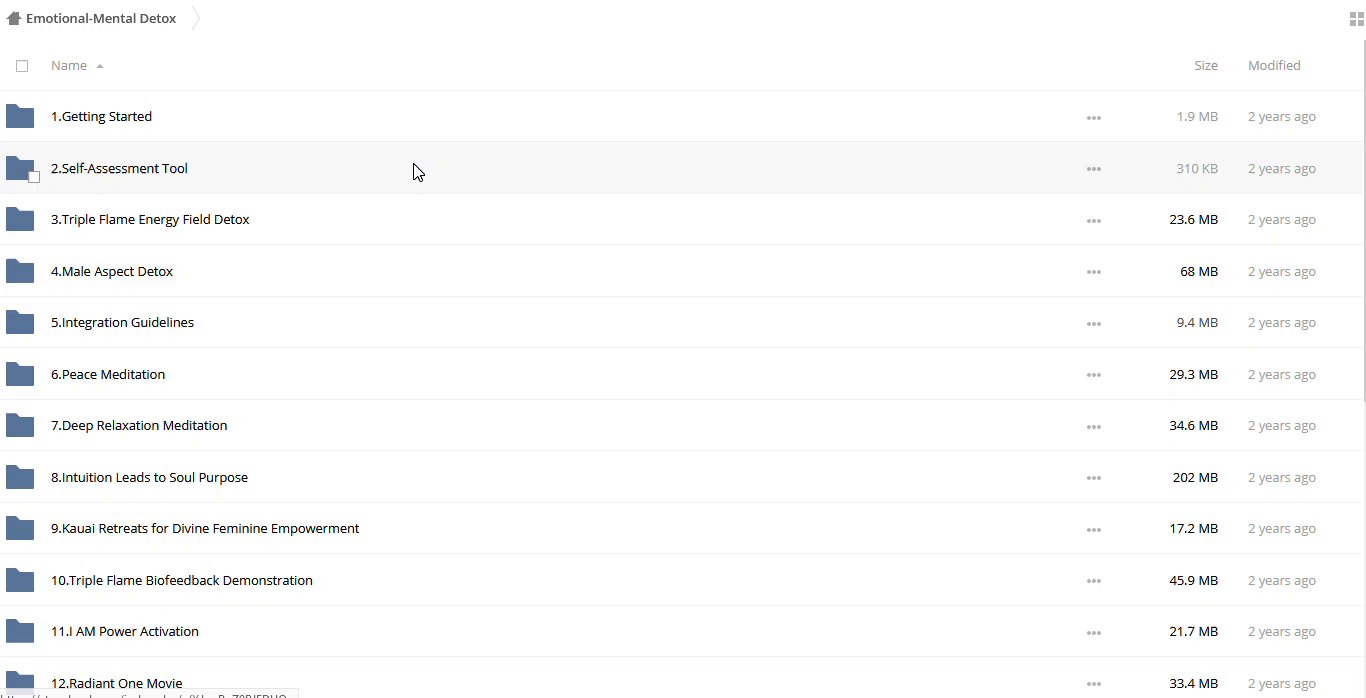The height and width of the screenshot is (698, 1366).
Task: Expand the options menu for 10.Triple Flame Biofeedback Demonstration
Action: (x=1093, y=581)
